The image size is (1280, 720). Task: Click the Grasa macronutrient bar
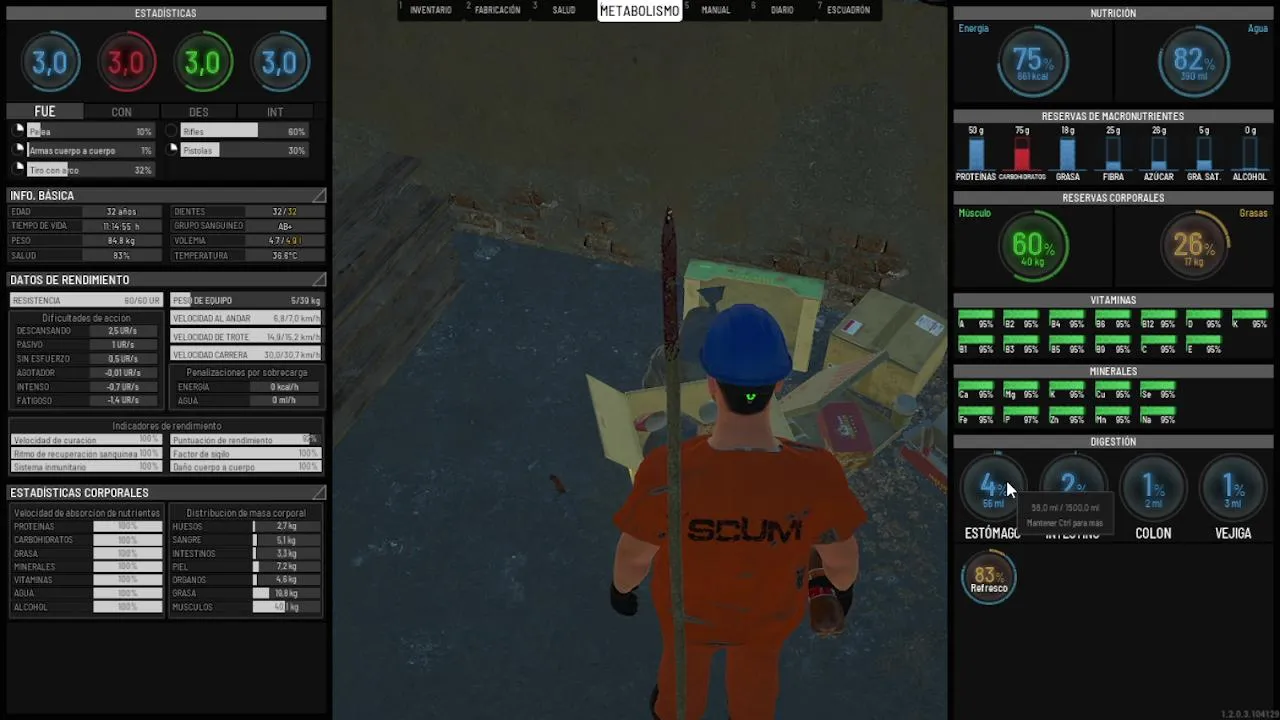[x=1067, y=154]
